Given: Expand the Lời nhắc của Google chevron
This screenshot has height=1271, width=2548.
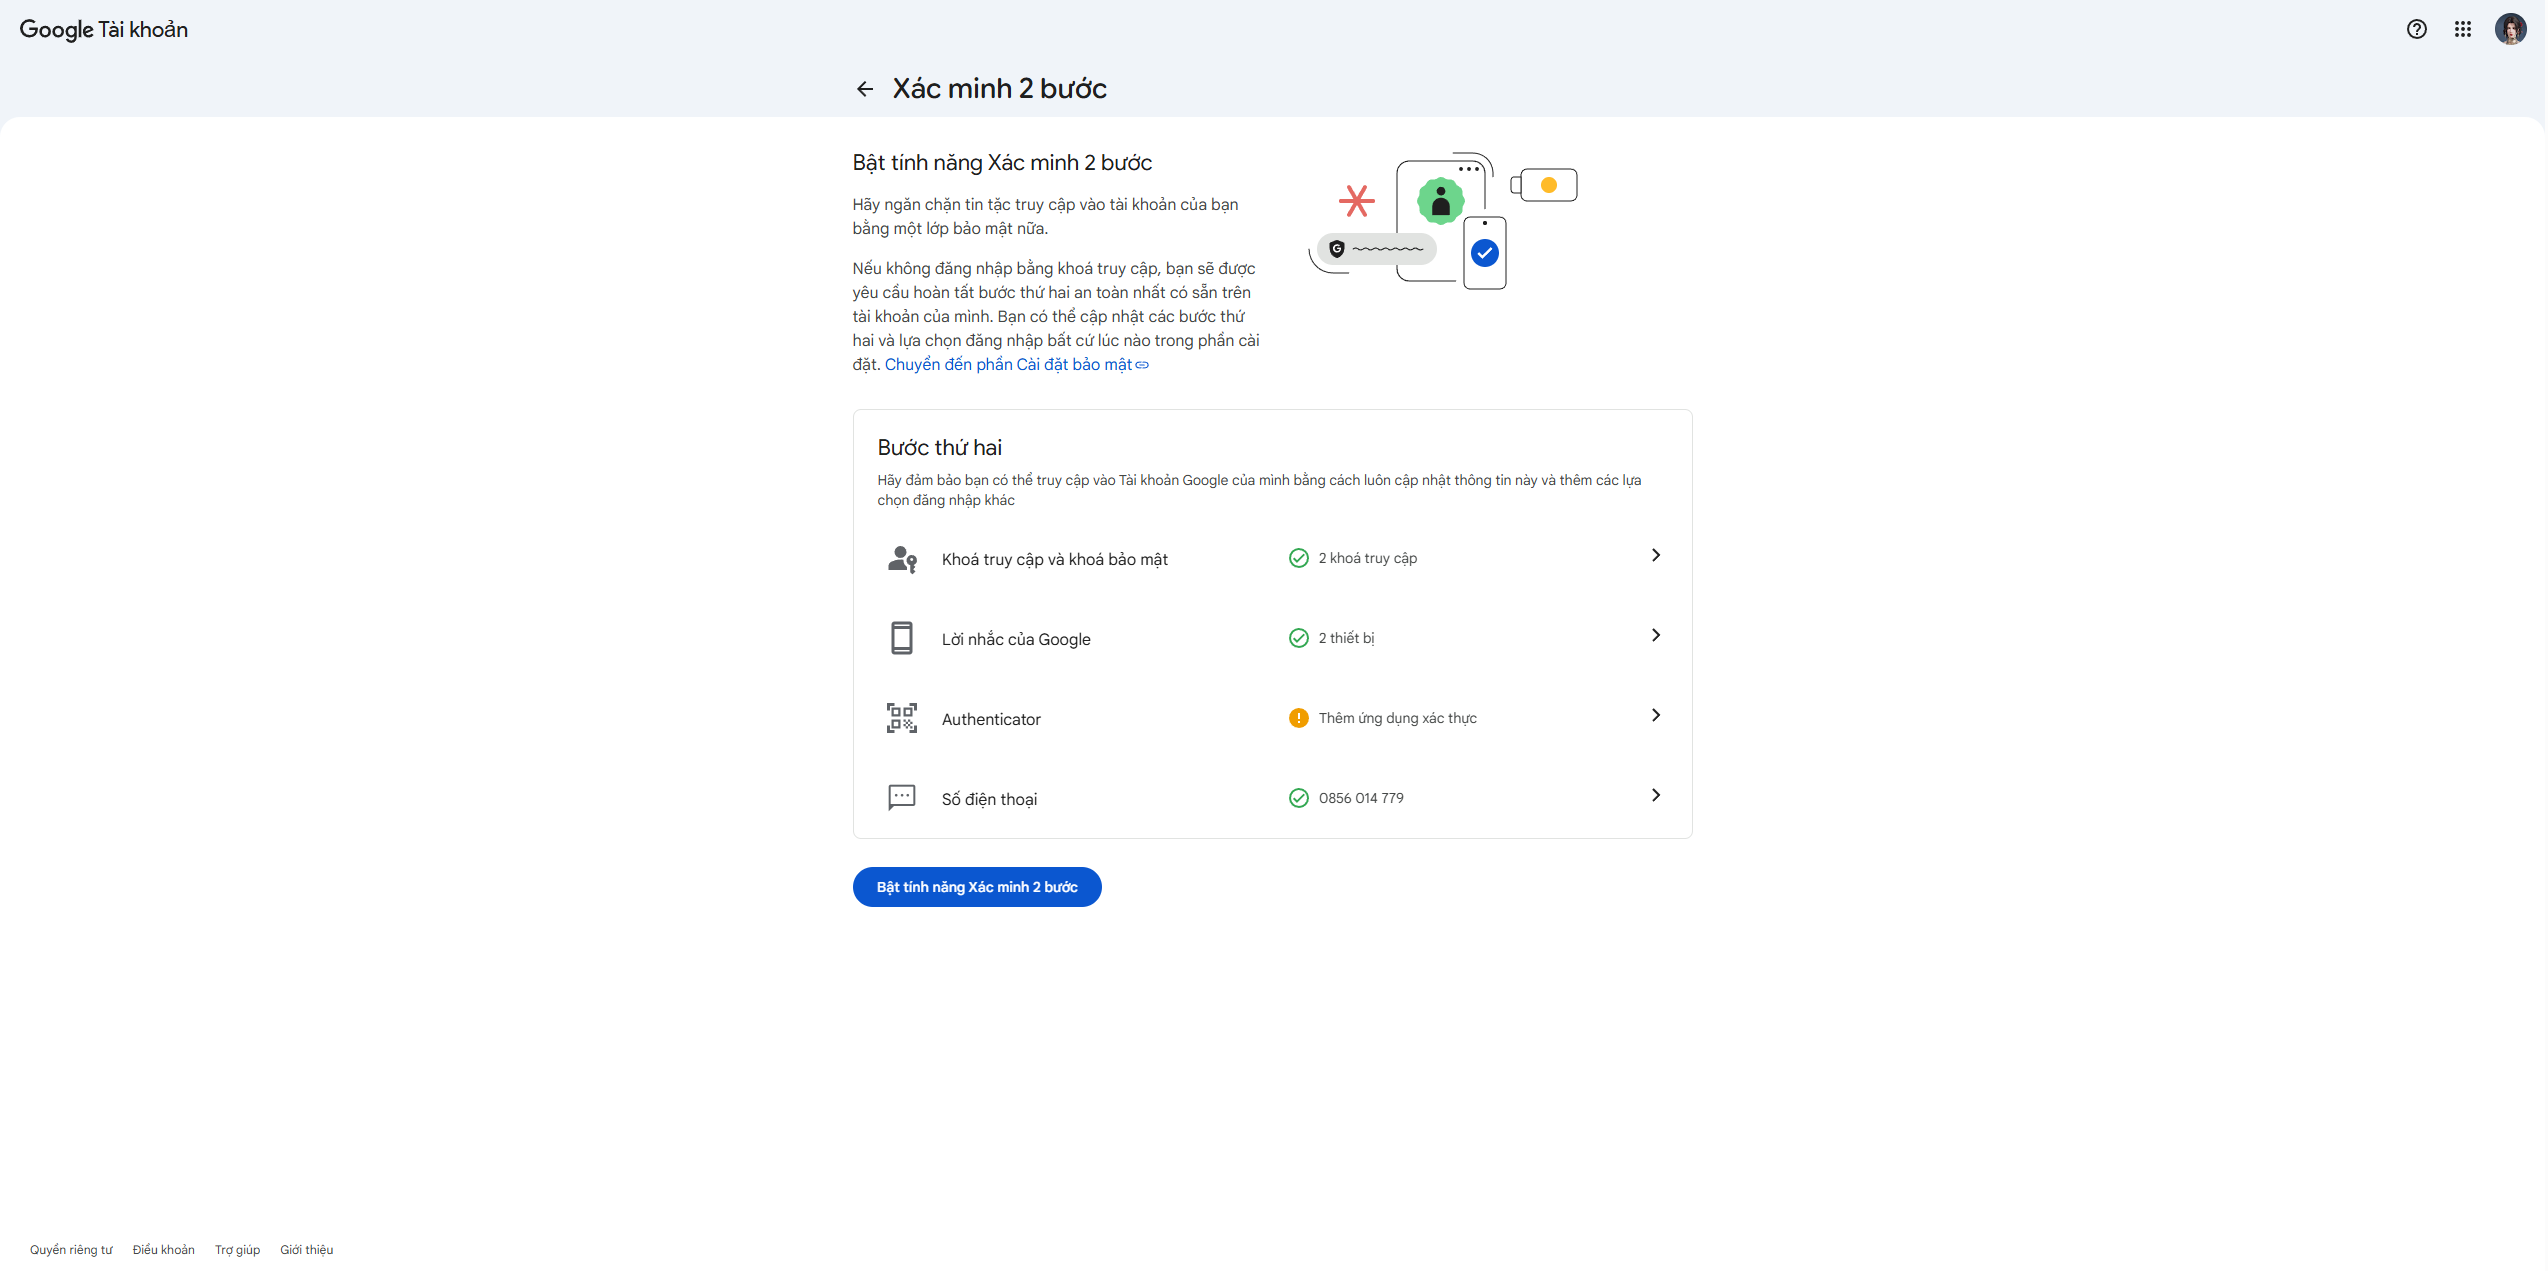Looking at the screenshot, I should (x=1656, y=635).
